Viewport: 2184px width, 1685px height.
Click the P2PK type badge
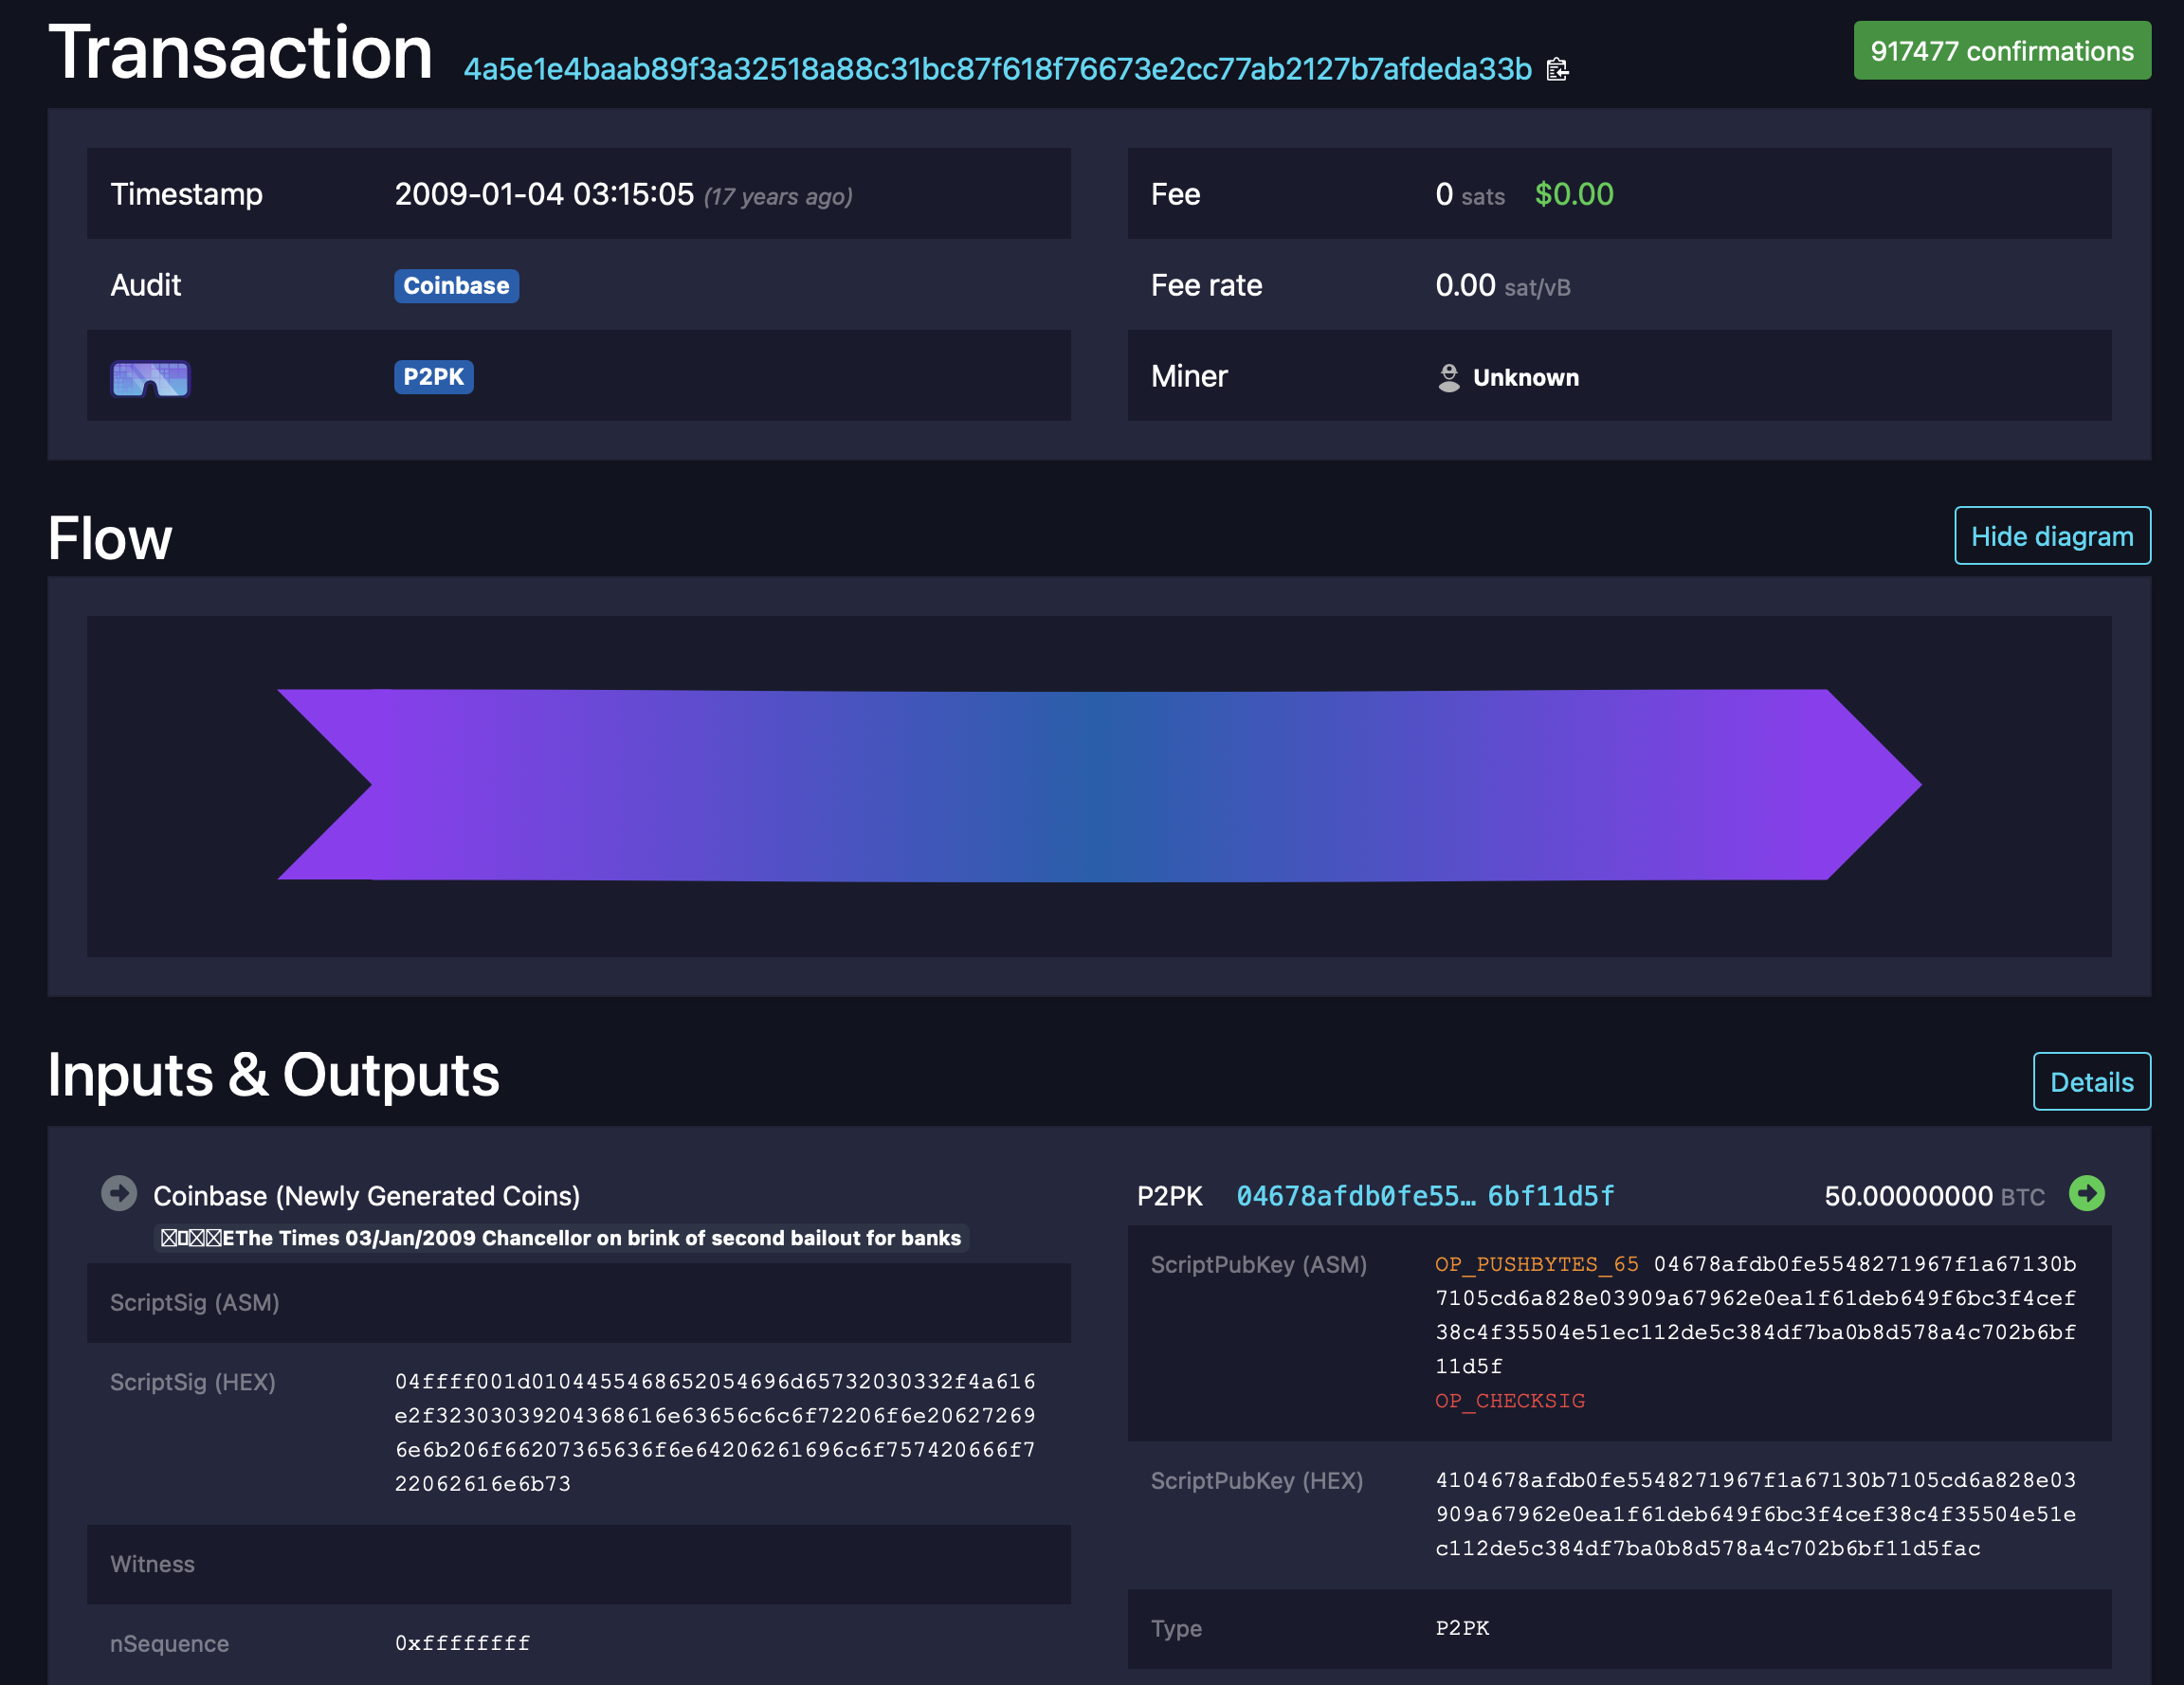pyautogui.click(x=433, y=377)
